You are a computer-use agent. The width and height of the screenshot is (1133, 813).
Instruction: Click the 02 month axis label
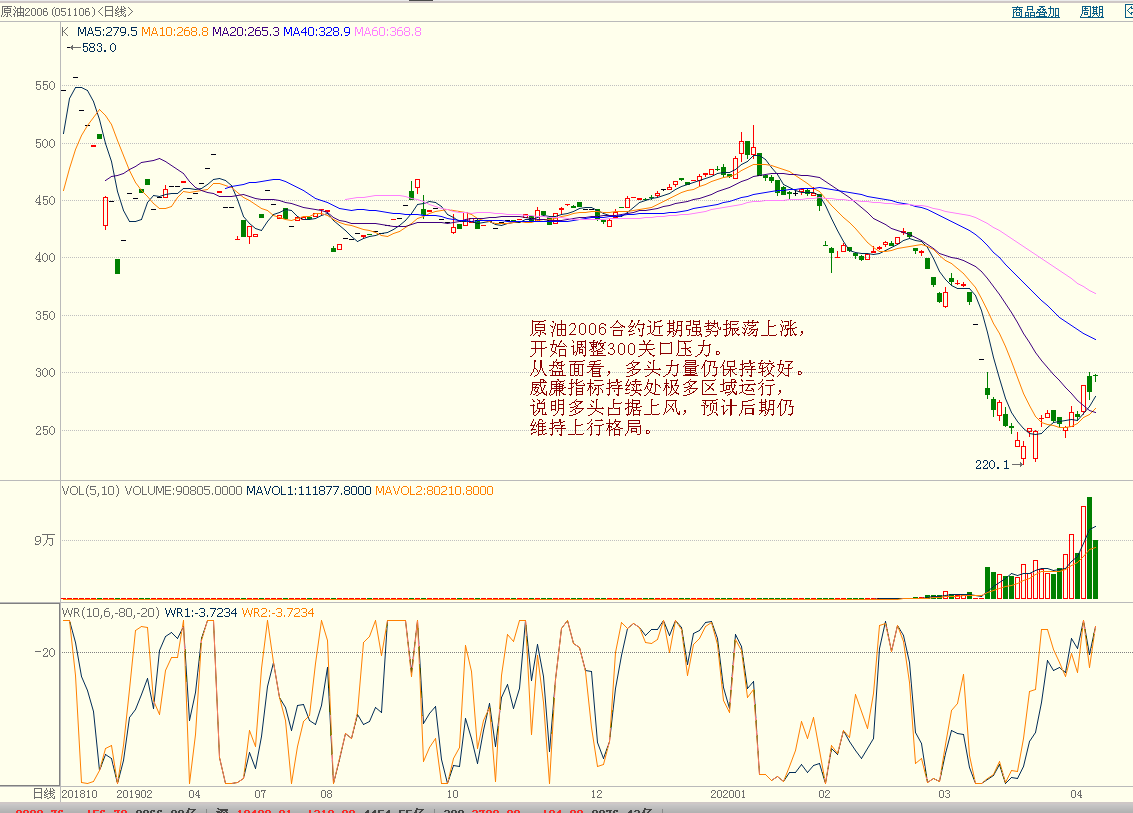point(824,794)
